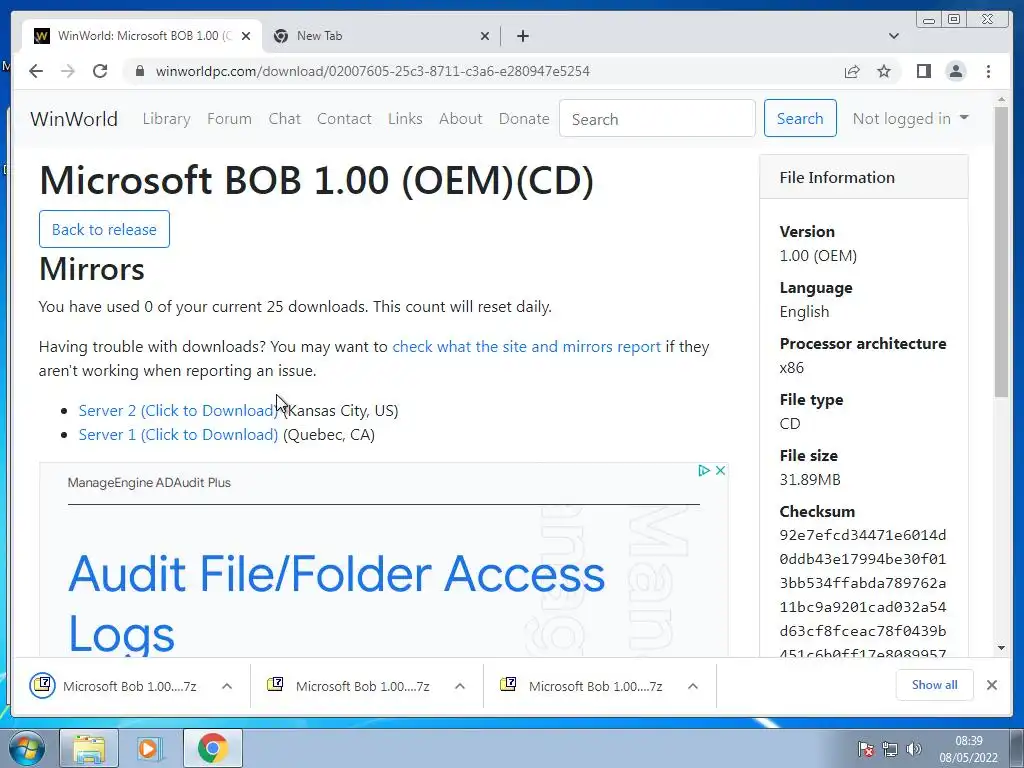Go back to the previous page
1024x768 pixels.
pos(36,71)
